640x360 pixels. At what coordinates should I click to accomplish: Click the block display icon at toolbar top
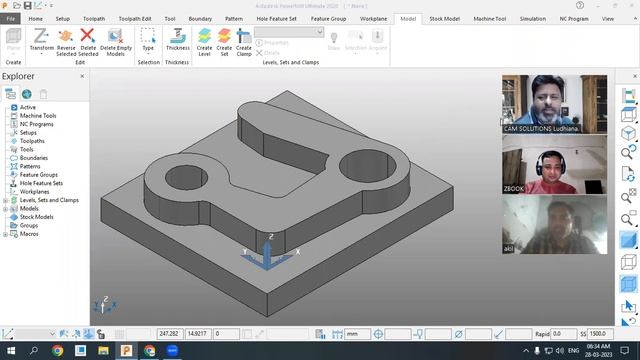(x=628, y=96)
